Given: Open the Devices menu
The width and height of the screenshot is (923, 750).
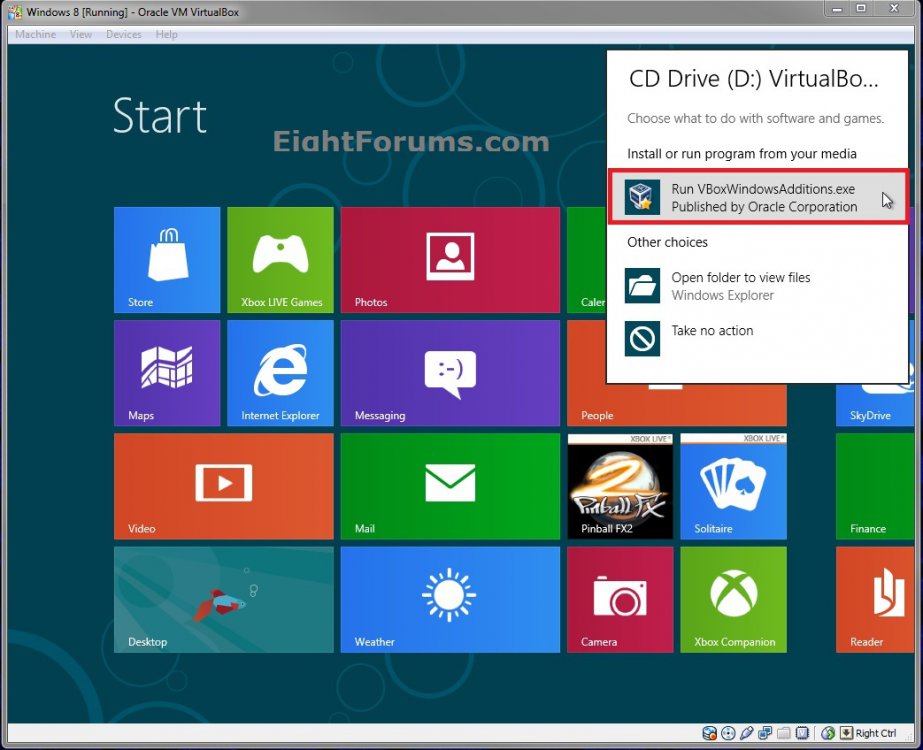Looking at the screenshot, I should coord(123,34).
